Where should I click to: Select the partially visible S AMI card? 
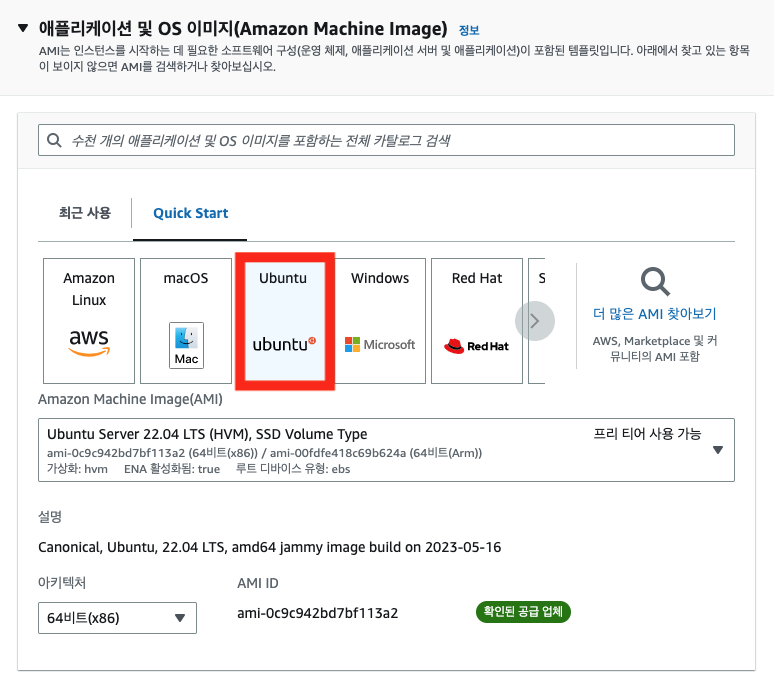coord(537,321)
